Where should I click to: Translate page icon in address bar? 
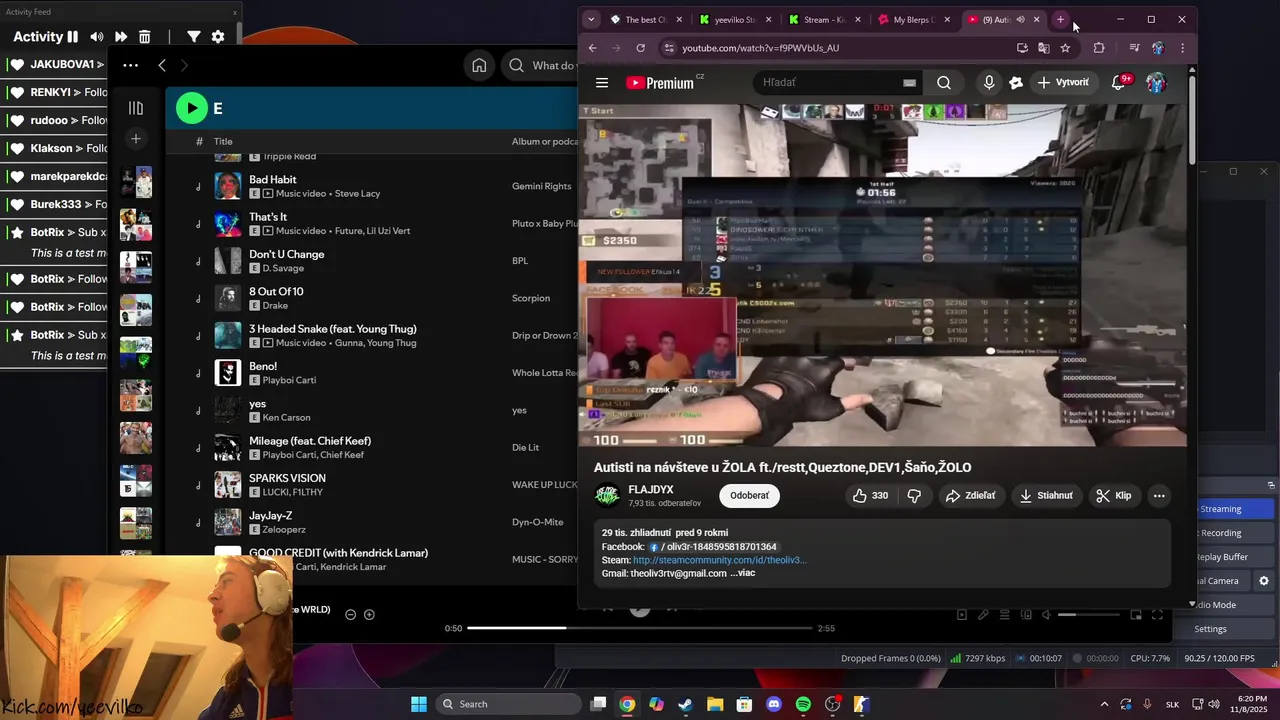(1043, 48)
